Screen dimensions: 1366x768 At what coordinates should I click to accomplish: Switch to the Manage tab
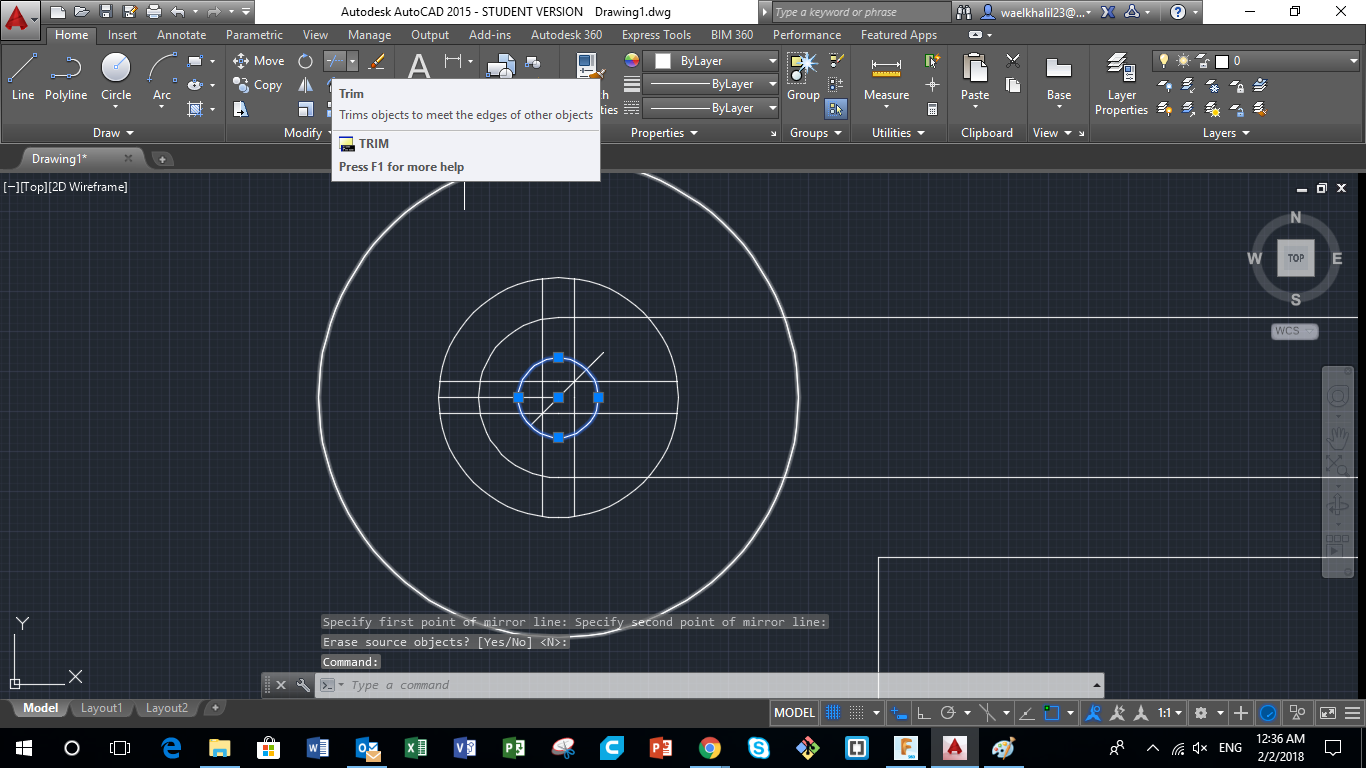[x=369, y=35]
